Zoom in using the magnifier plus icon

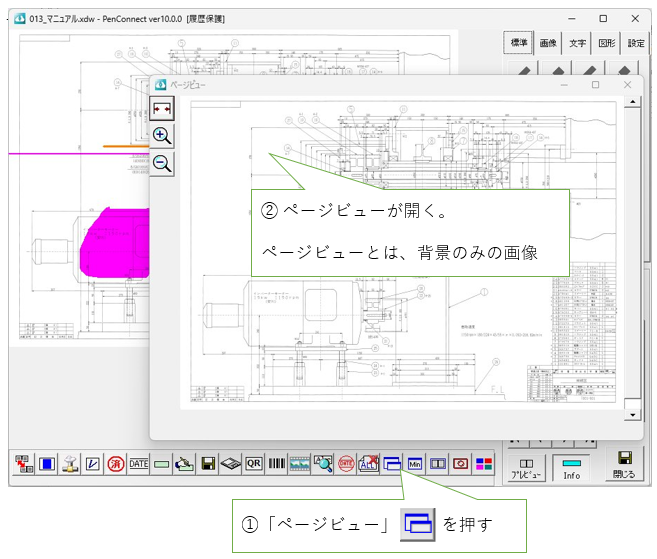(162, 136)
